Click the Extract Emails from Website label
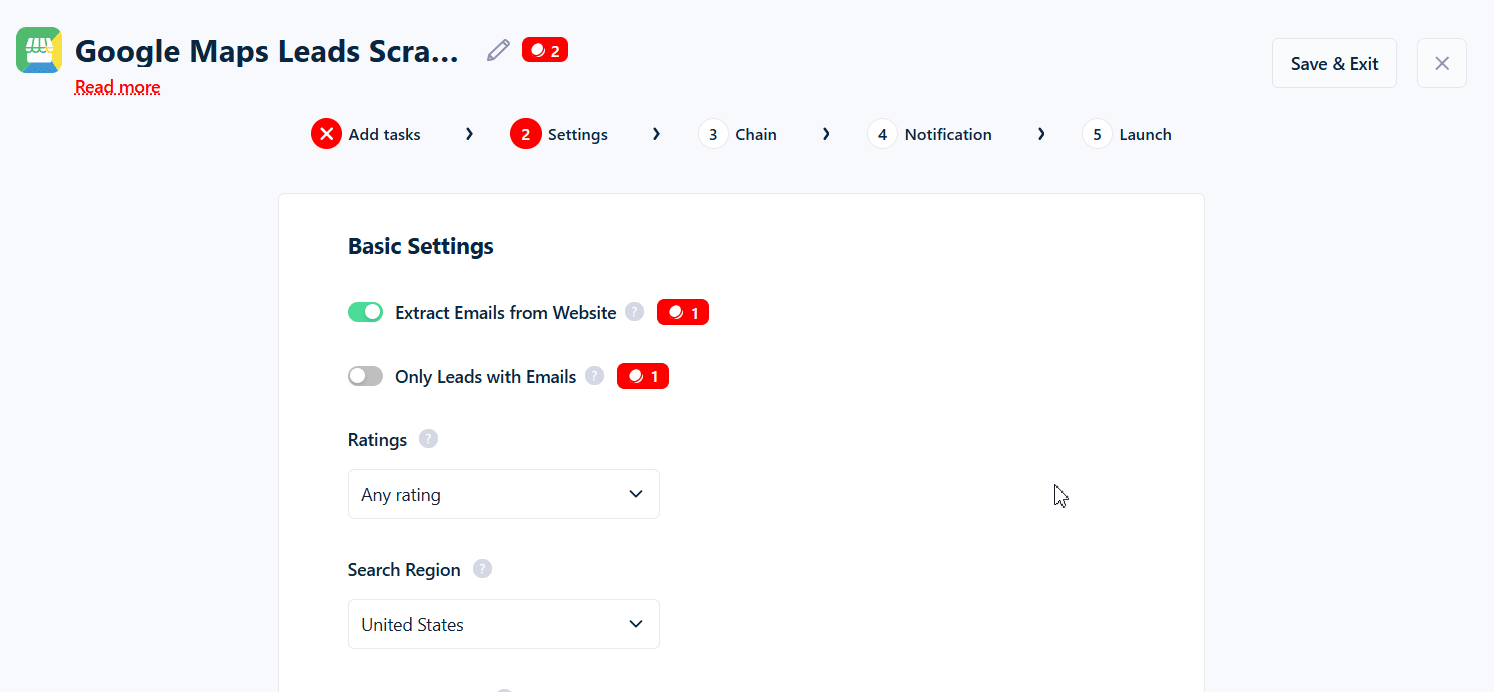This screenshot has width=1494, height=692. pyautogui.click(x=506, y=313)
